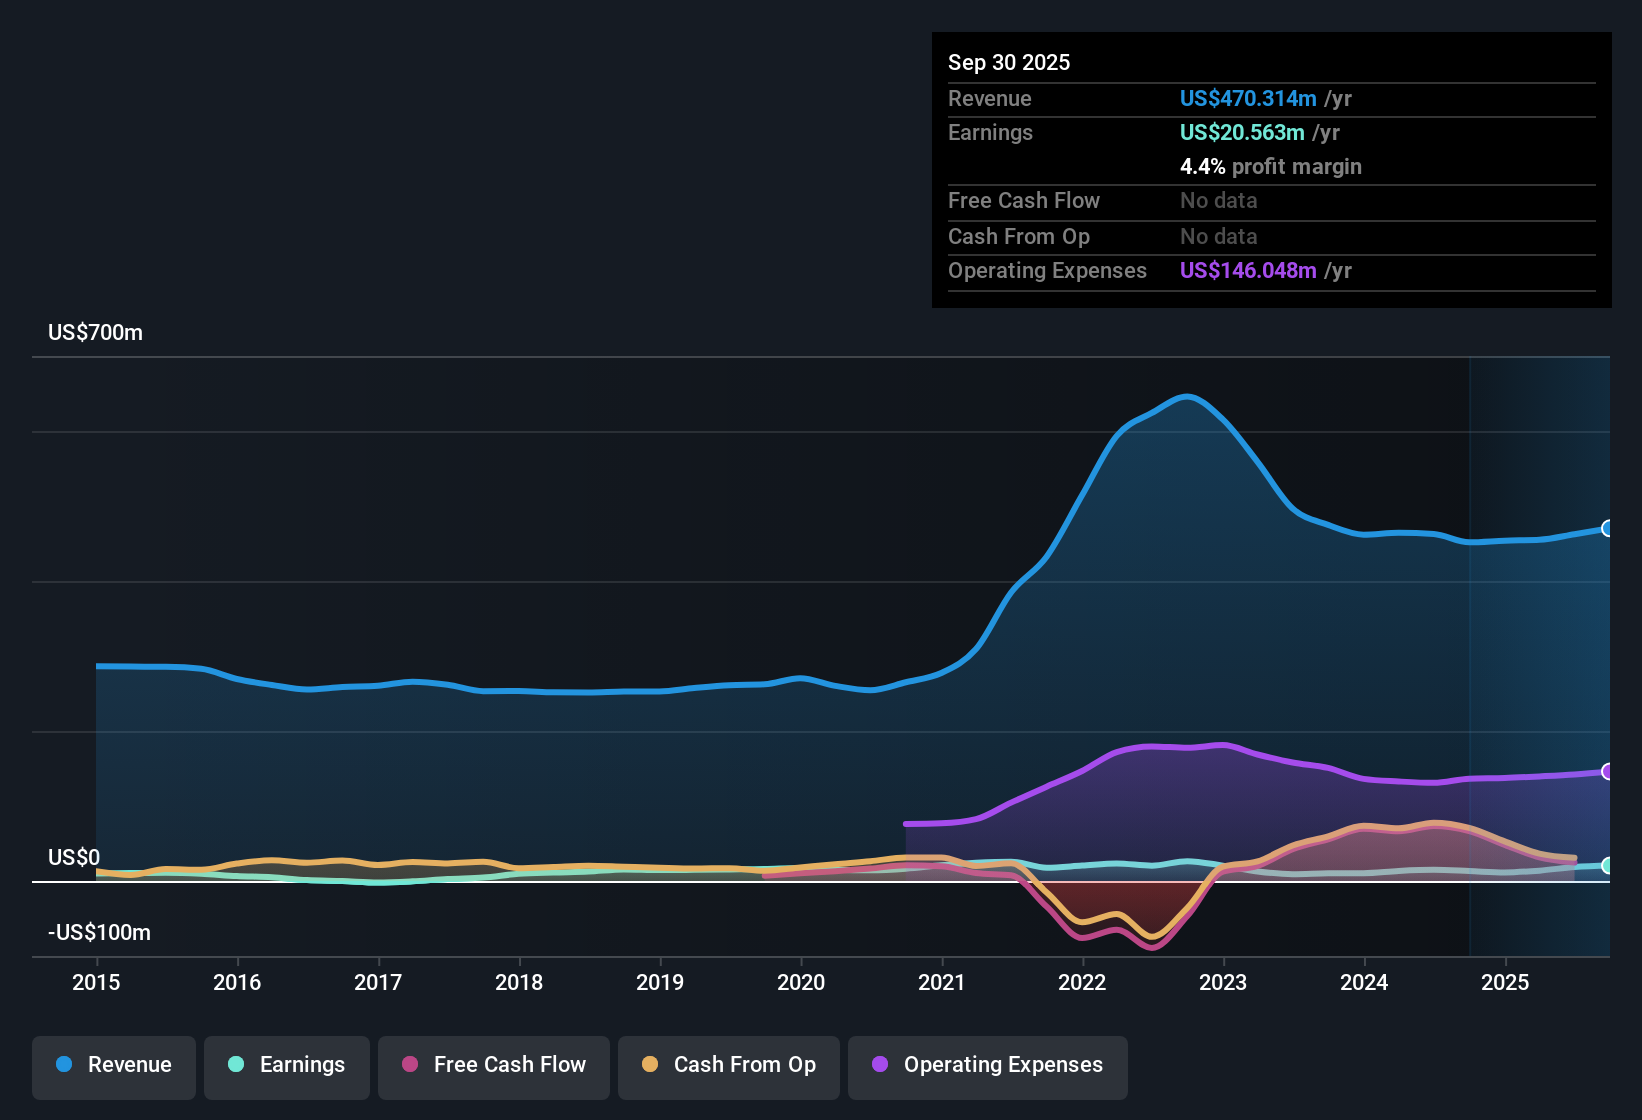The width and height of the screenshot is (1642, 1120).
Task: Expand the Free Cash Flow legend item
Action: pos(493,1065)
